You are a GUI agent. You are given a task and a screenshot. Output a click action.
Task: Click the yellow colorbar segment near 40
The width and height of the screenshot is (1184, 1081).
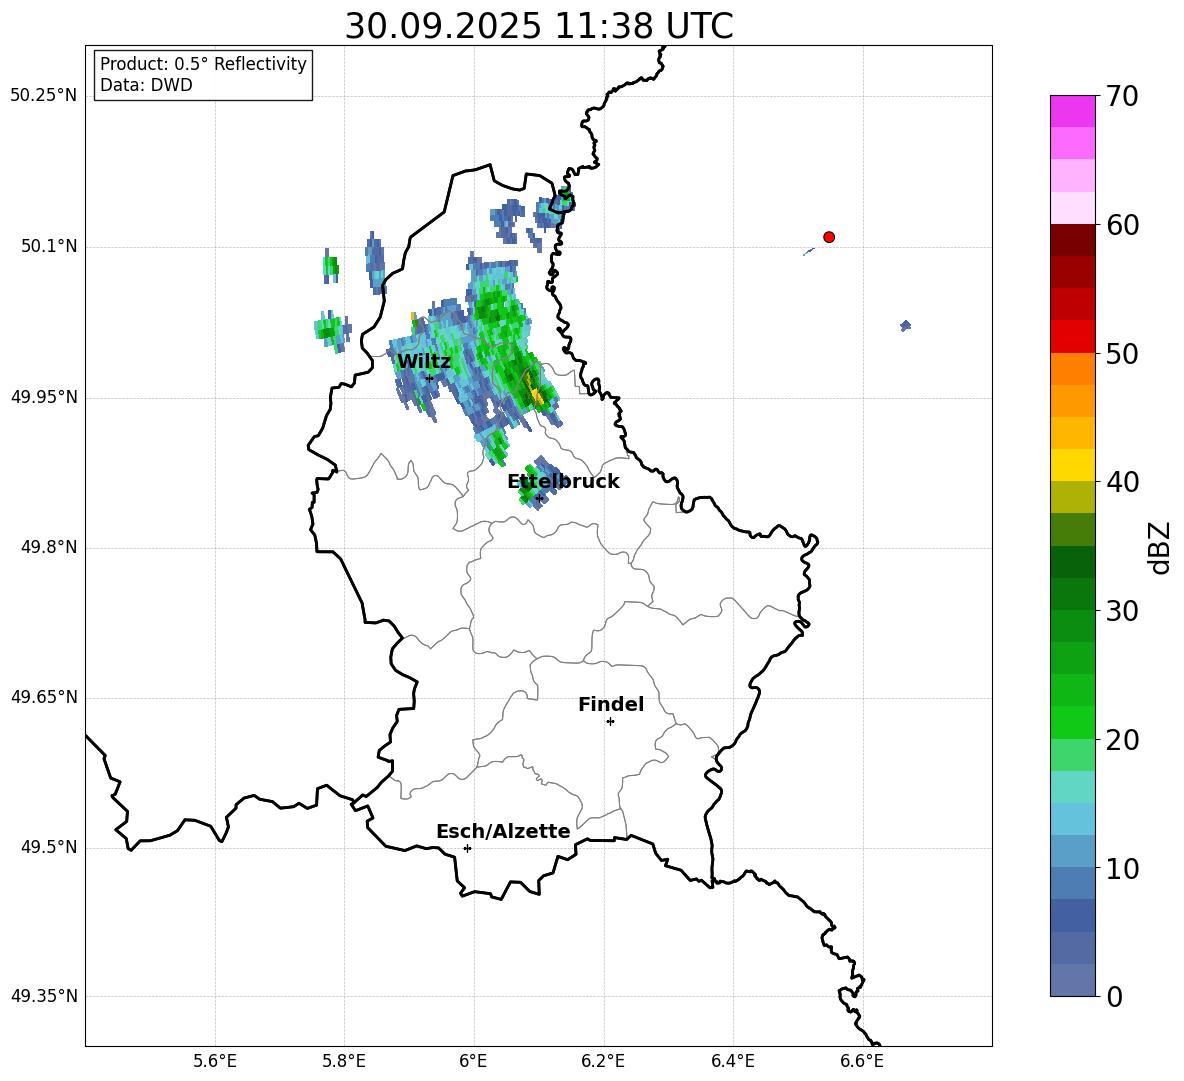coord(1072,465)
